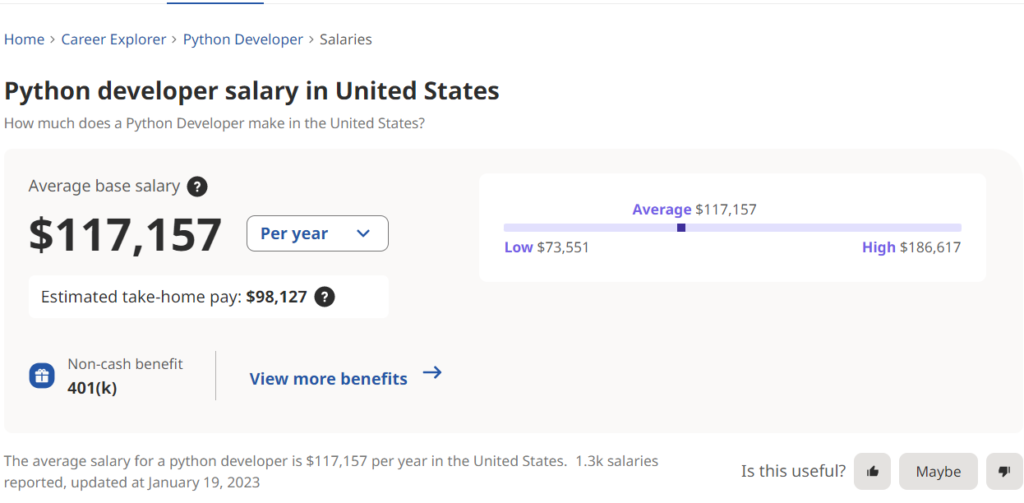Open the Python Developer breadcrumb link
This screenshot has width=1024, height=503.
pyautogui.click(x=243, y=40)
